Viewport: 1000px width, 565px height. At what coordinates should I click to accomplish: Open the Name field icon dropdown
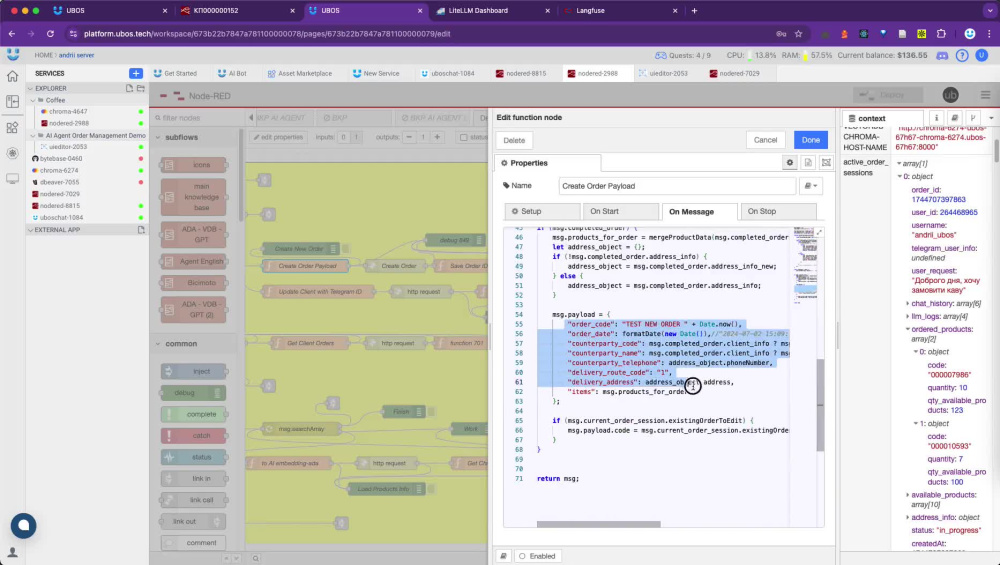pos(811,186)
